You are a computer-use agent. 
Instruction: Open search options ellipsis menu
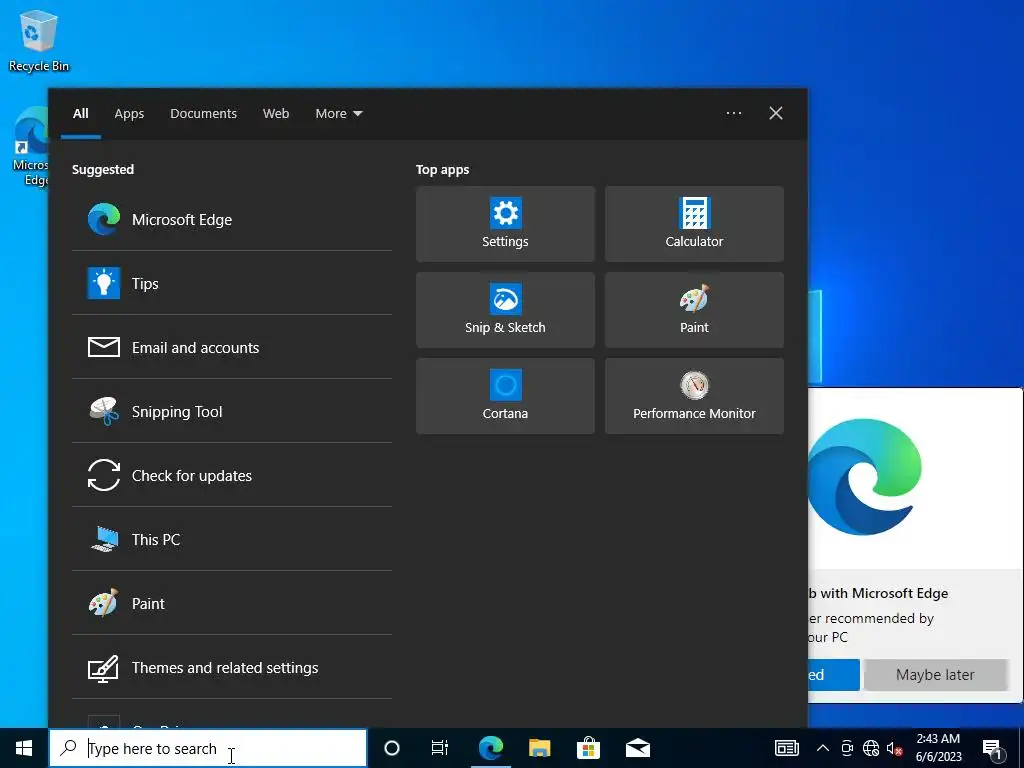734,113
